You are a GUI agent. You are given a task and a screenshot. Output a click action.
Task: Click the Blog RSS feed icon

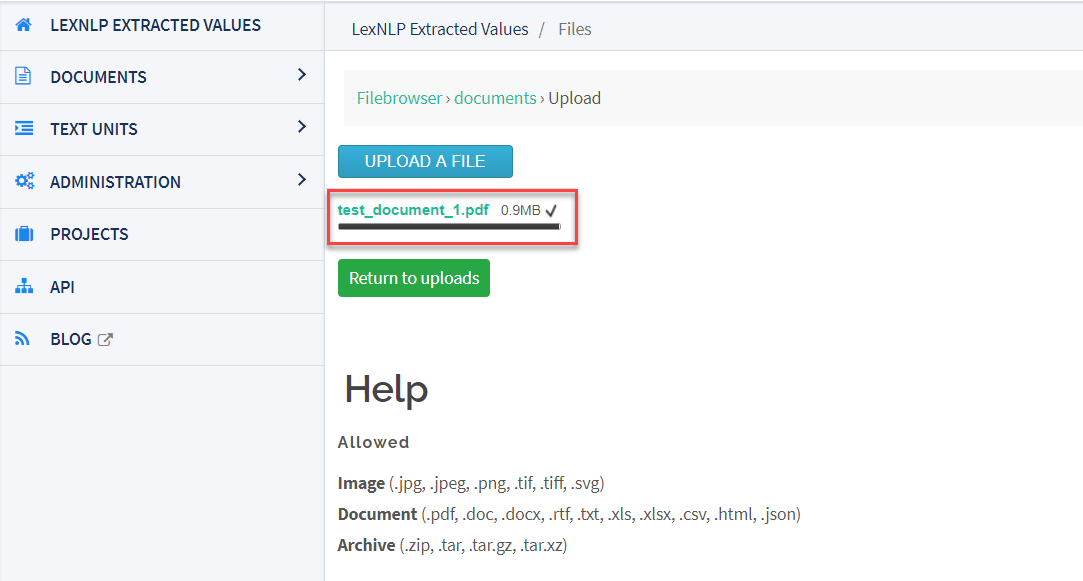point(23,339)
